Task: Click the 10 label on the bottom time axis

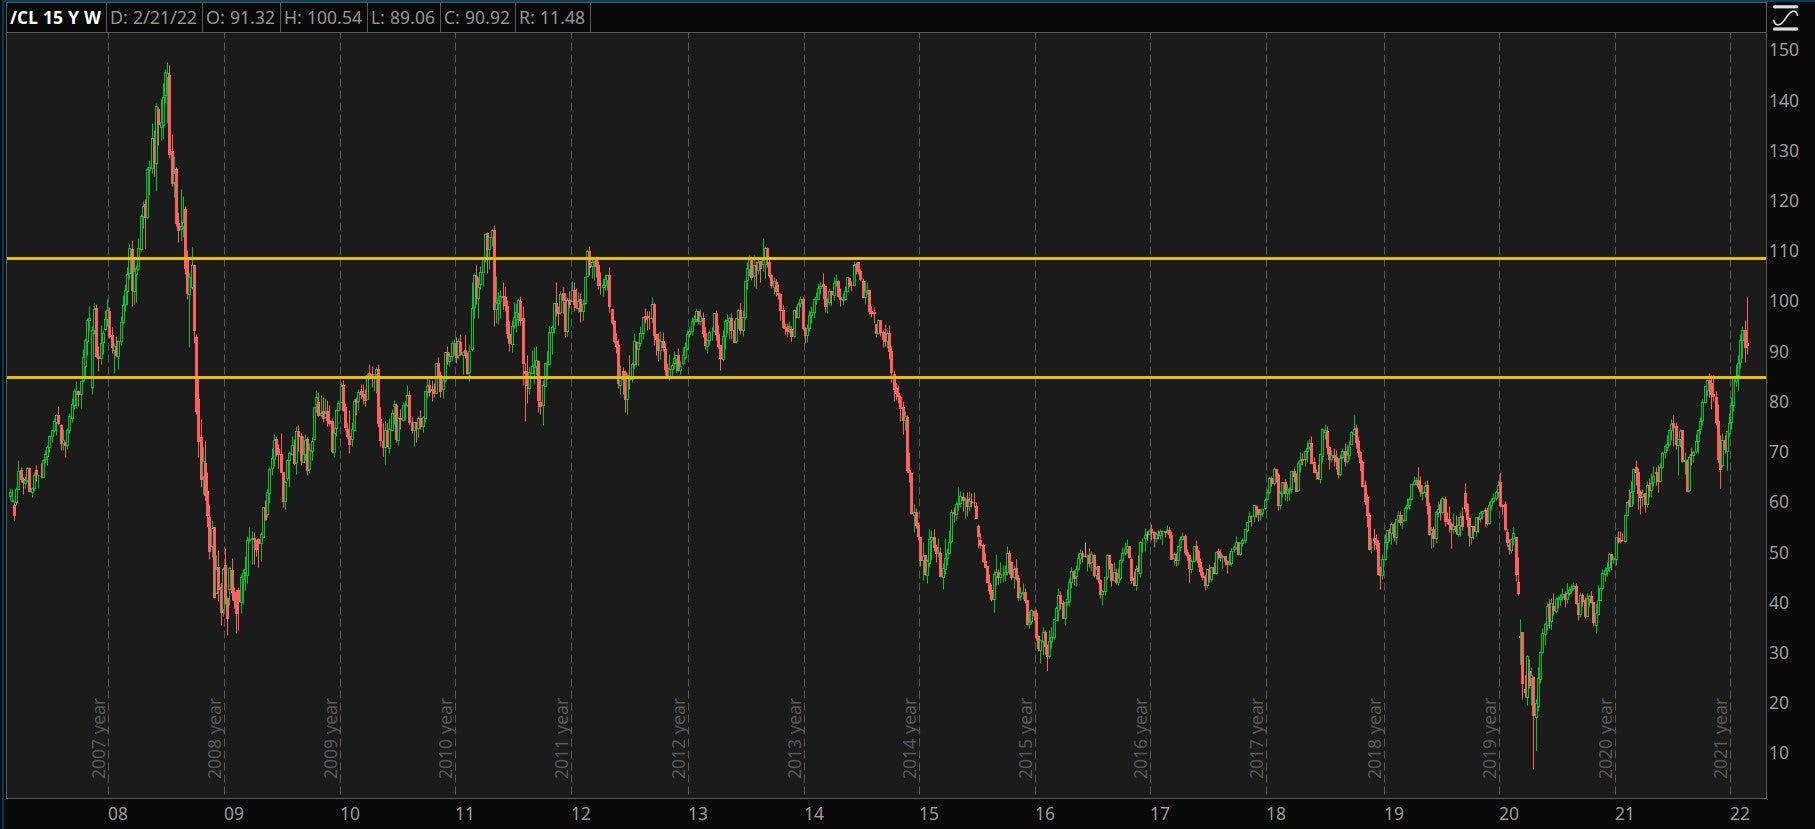Action: tap(350, 813)
